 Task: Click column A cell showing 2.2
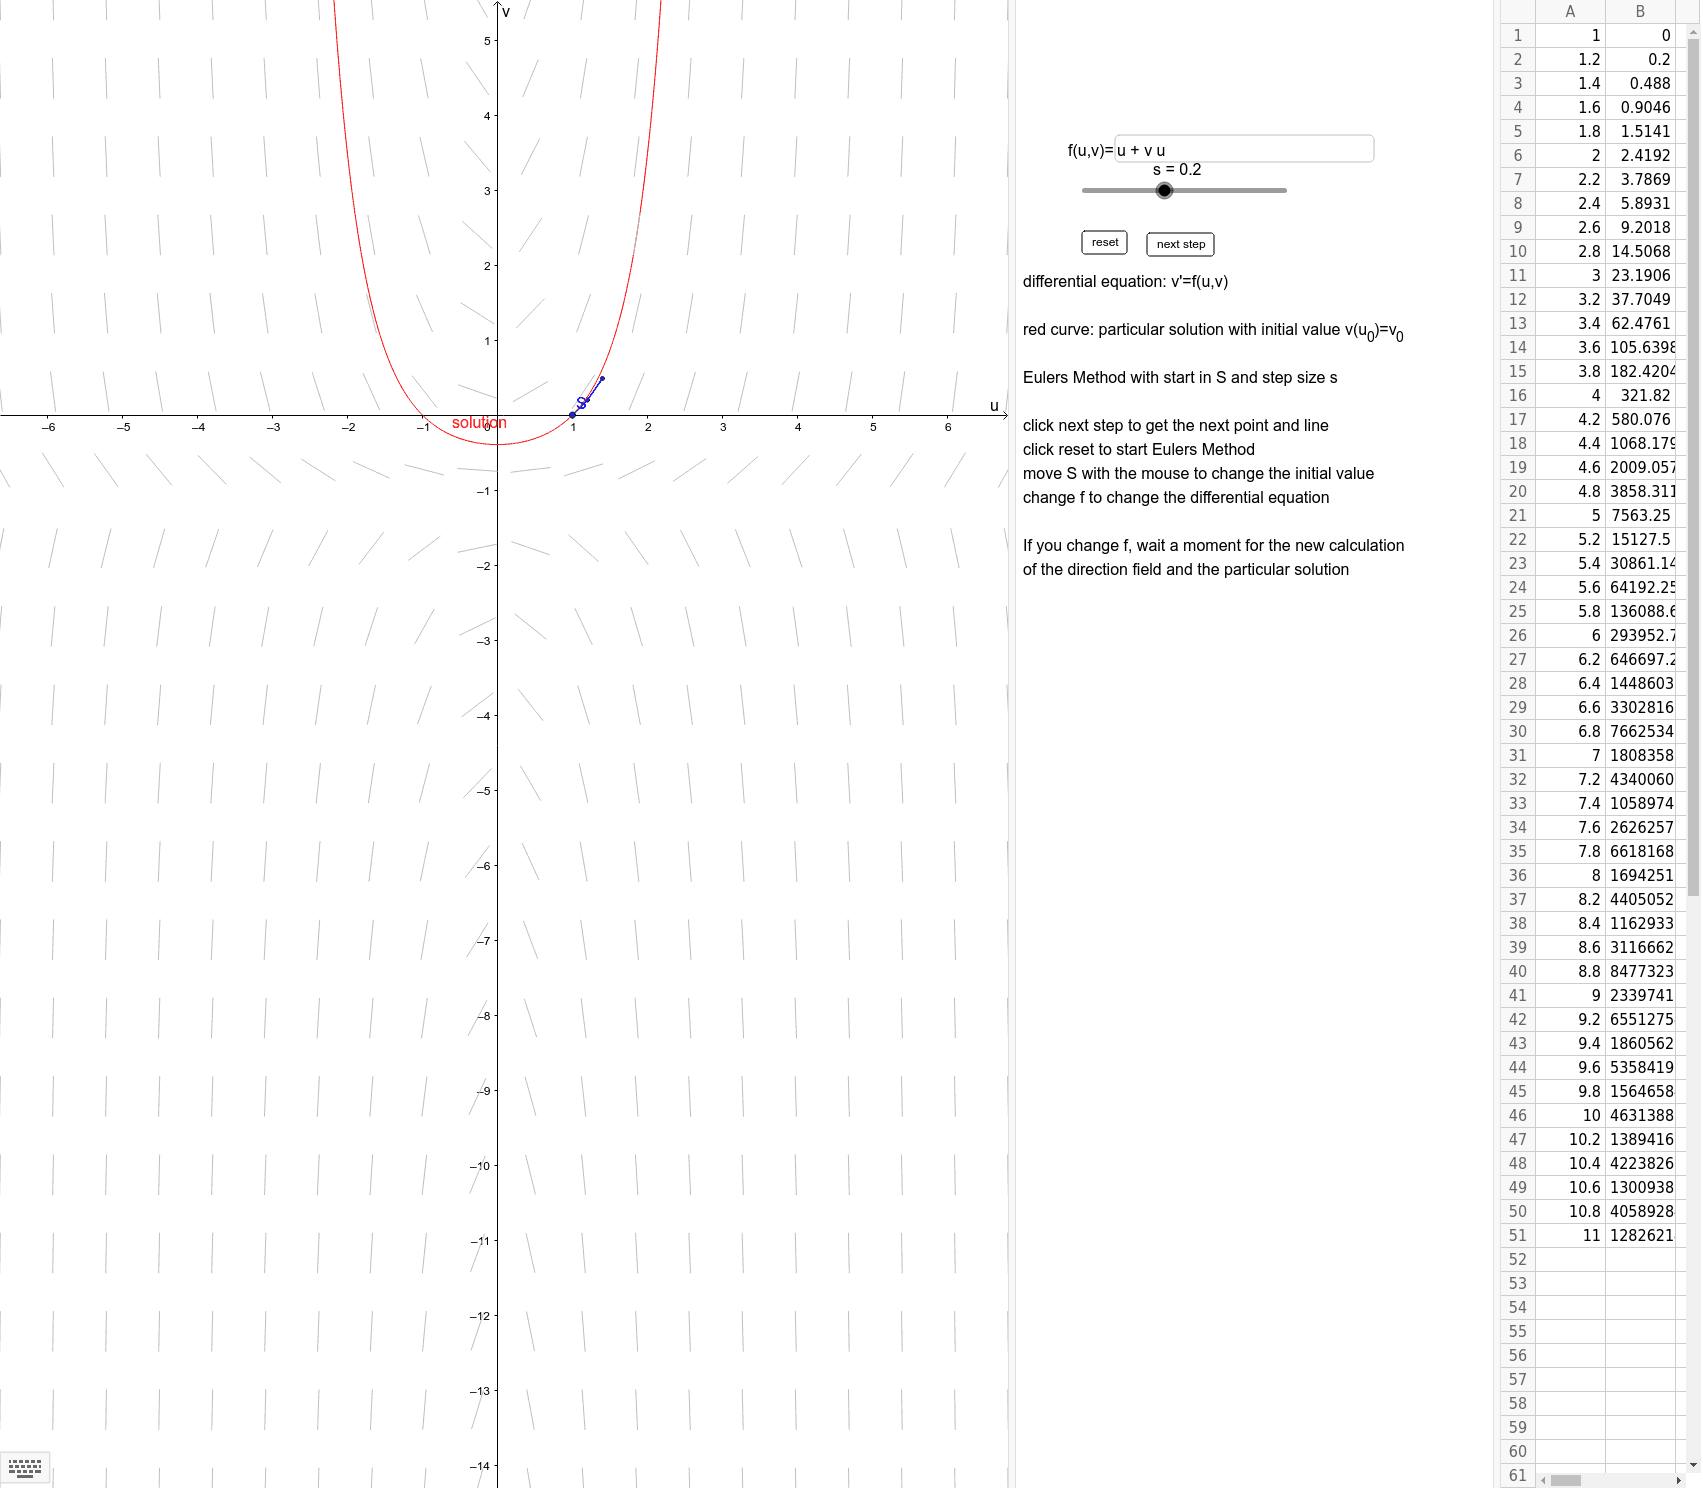pos(1570,179)
